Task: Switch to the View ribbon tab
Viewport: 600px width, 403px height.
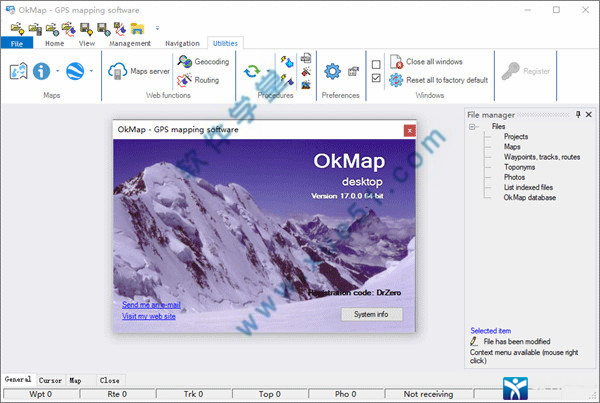Action: 87,43
